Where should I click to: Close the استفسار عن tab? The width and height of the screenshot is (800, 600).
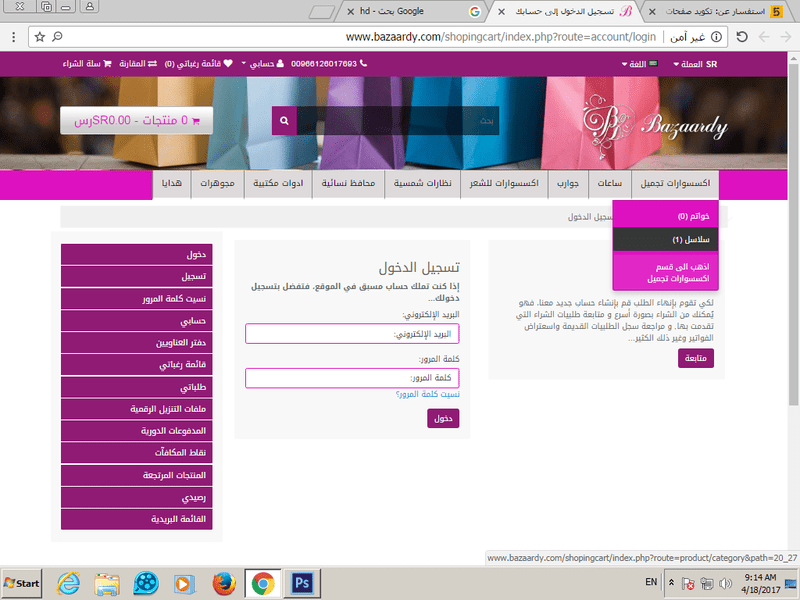pyautogui.click(x=652, y=11)
